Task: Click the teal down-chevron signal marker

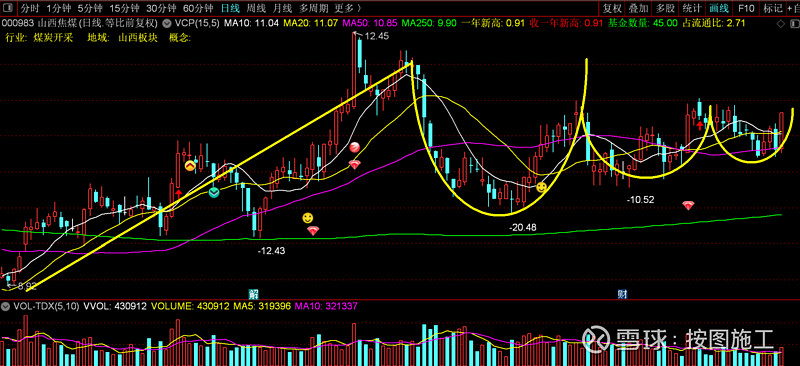Action: click(x=214, y=192)
